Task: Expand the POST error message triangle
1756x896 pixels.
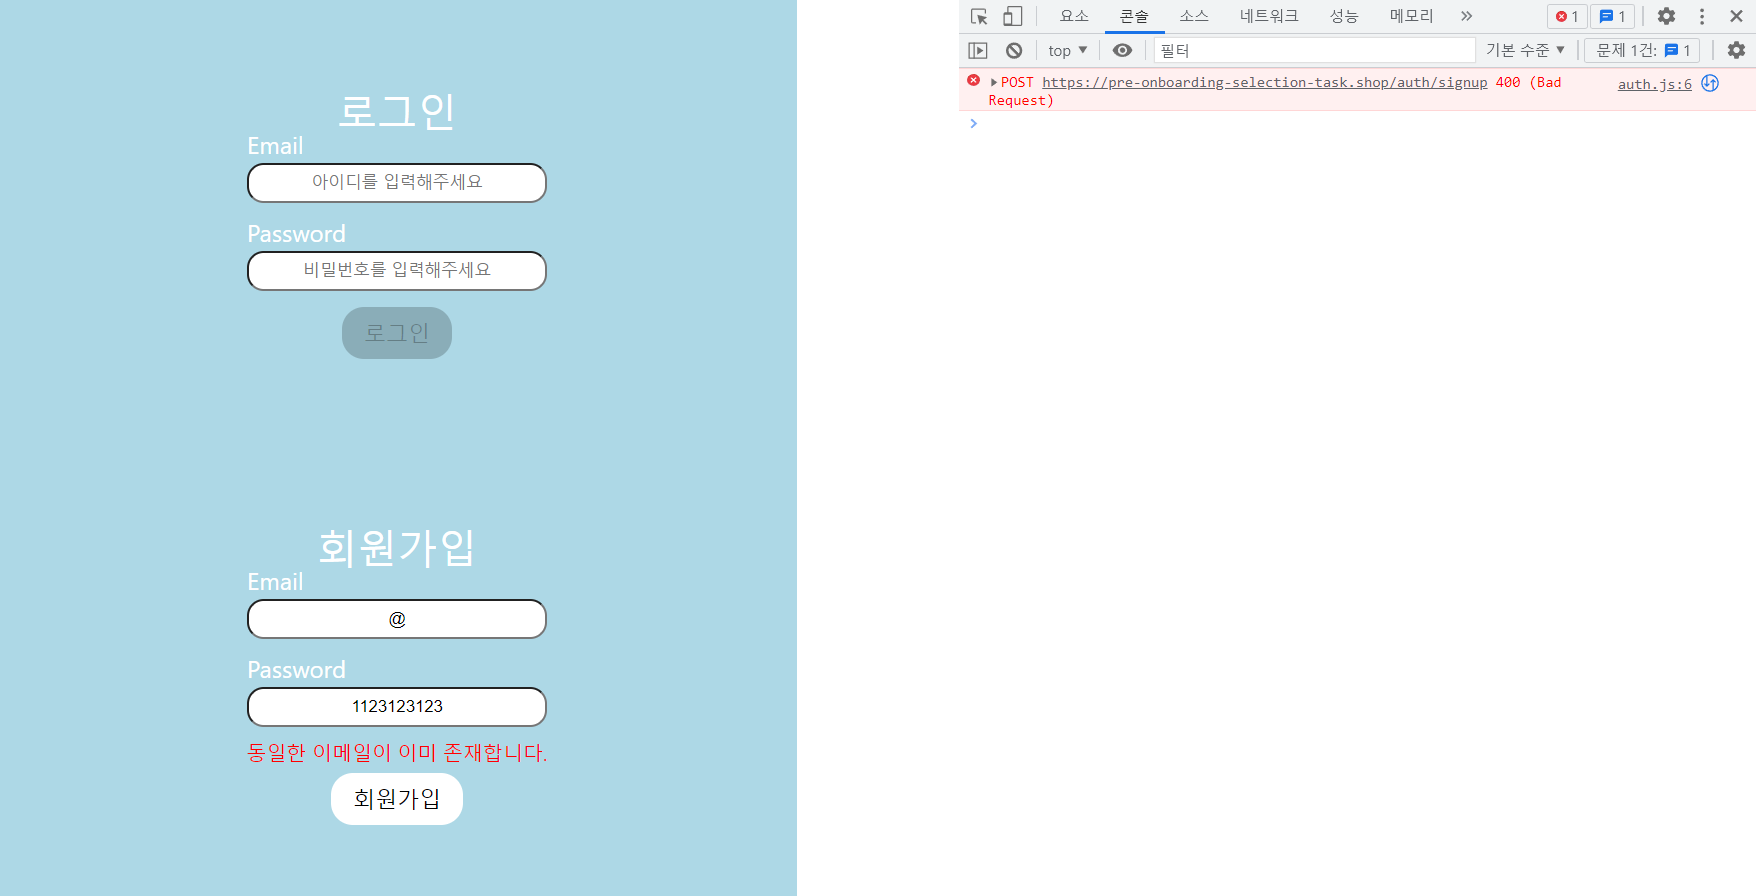Action: click(x=993, y=82)
